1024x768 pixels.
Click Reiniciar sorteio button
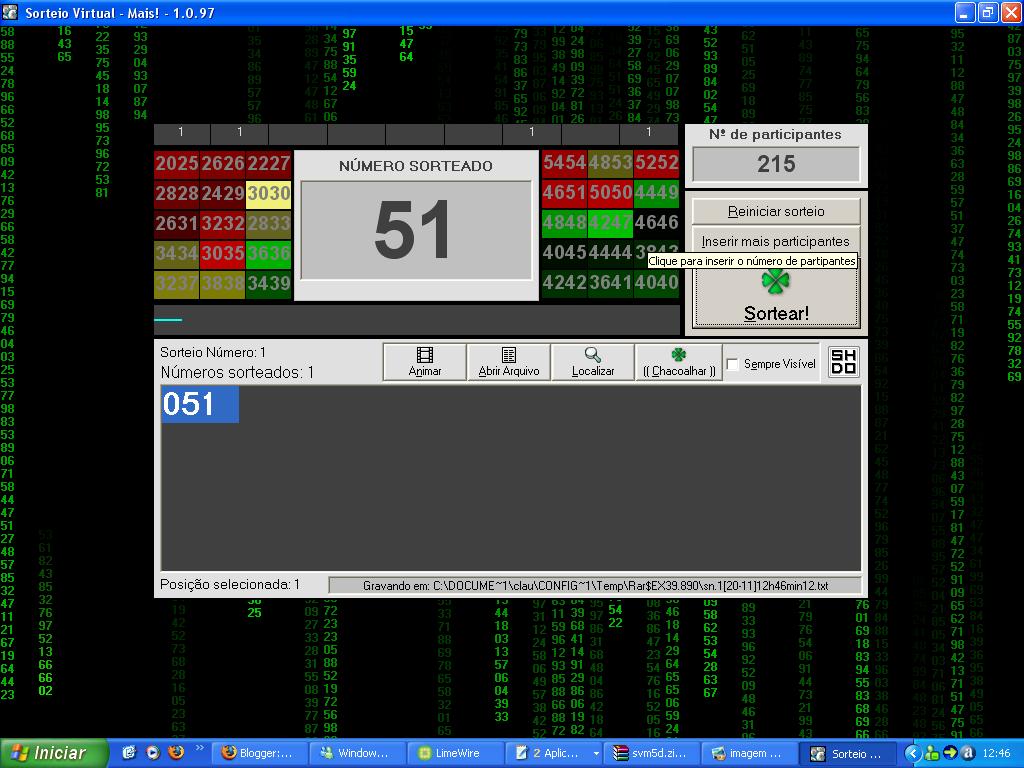point(776,212)
